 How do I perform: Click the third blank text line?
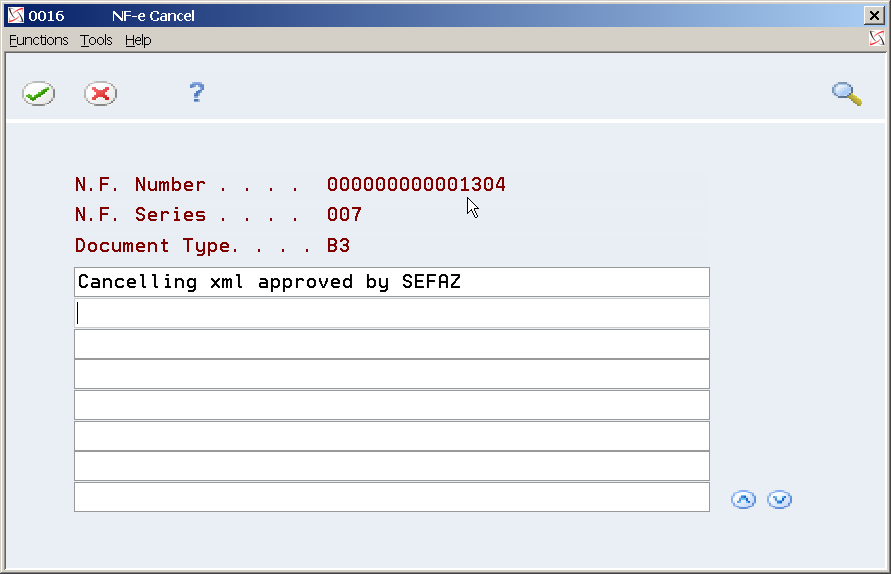[392, 344]
